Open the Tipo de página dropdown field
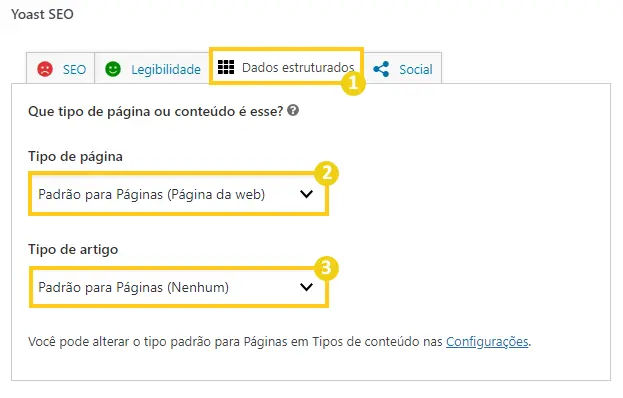Screen dimensions: 623x398 pyautogui.click(x=178, y=194)
